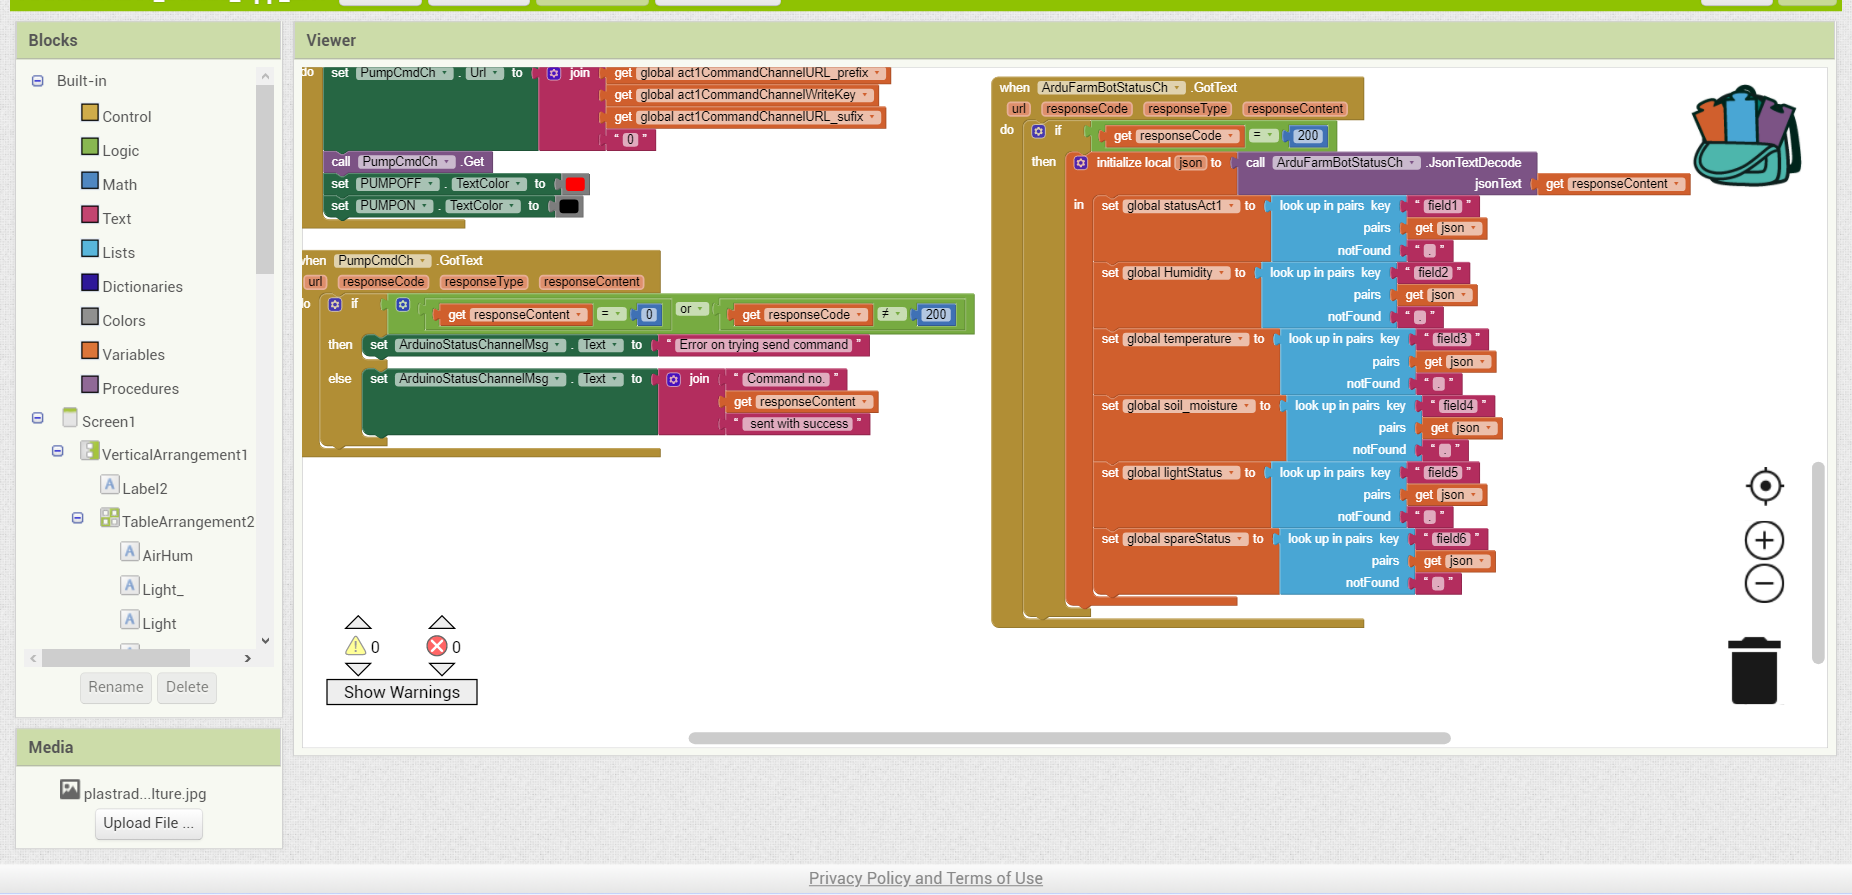Click the red color swatch on PUMPOFF TextColor
This screenshot has height=895, width=1852.
pos(575,184)
